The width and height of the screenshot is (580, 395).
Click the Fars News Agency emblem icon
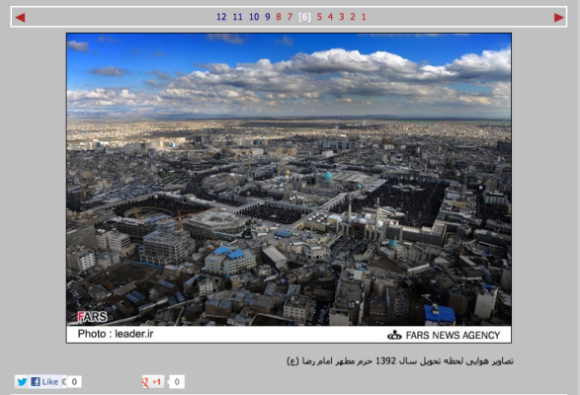pyautogui.click(x=394, y=335)
